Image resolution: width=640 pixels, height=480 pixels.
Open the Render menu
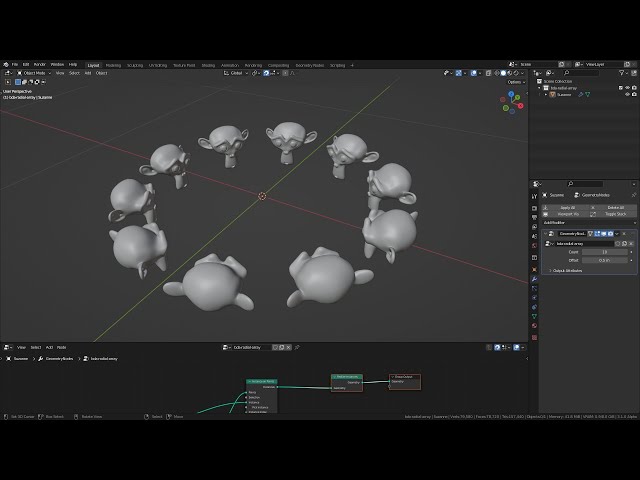pyautogui.click(x=40, y=65)
